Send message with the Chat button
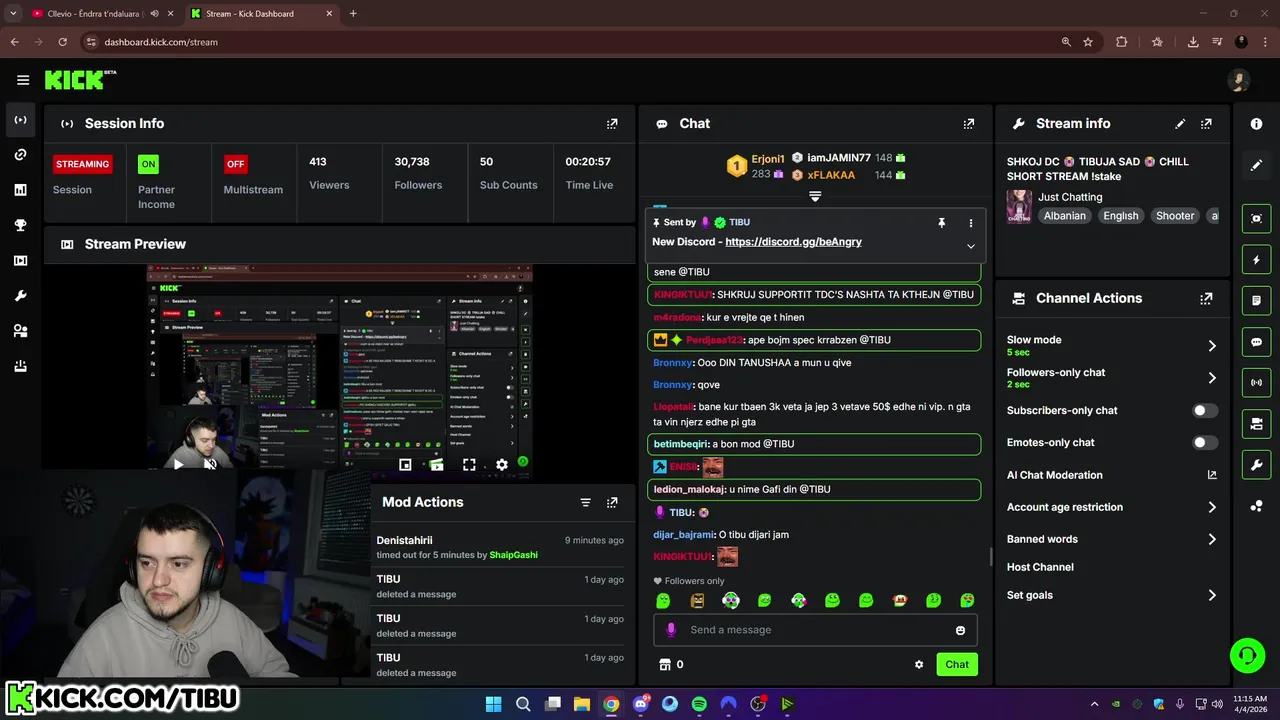This screenshot has width=1280, height=720. click(957, 664)
